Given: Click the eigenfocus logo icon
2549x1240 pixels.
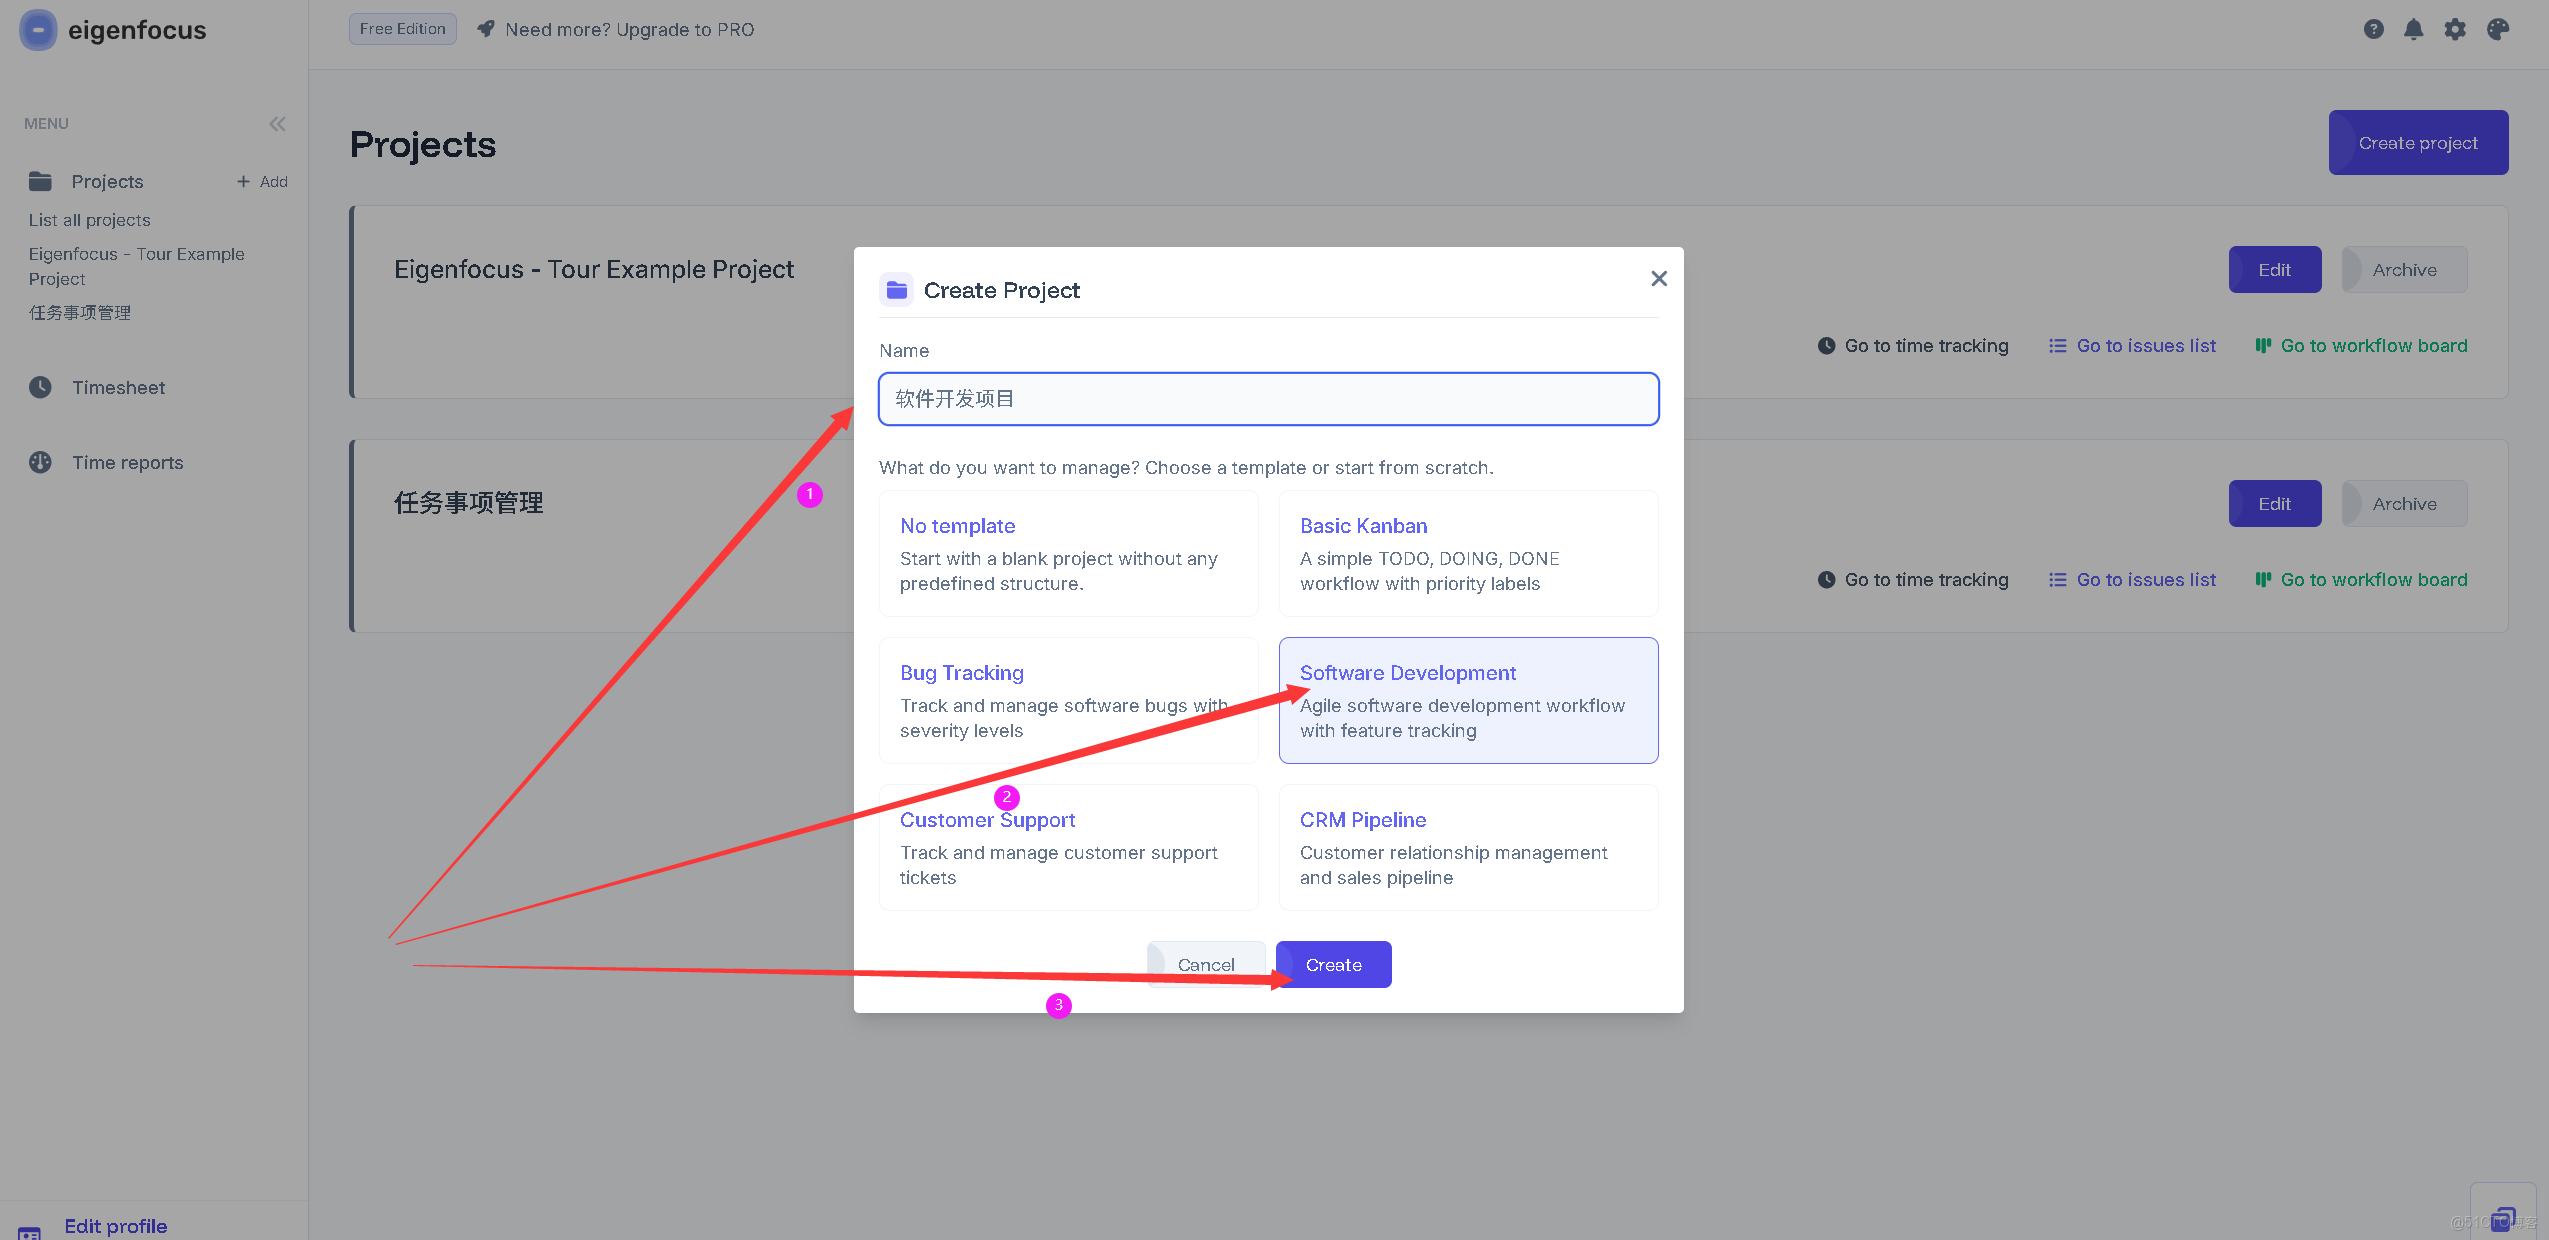Looking at the screenshot, I should (38, 30).
